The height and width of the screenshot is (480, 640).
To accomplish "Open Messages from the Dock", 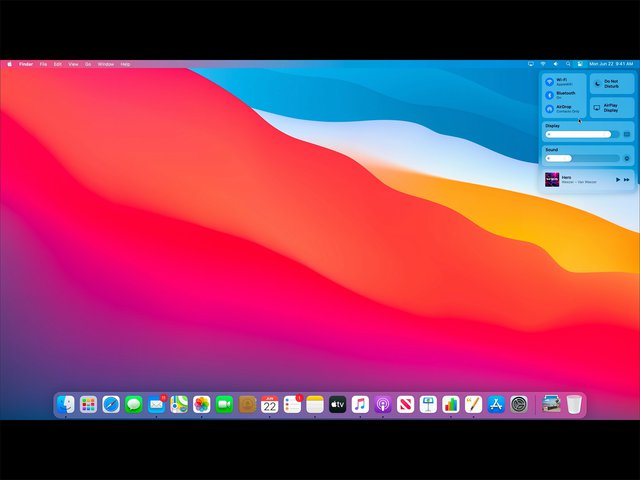I will (134, 405).
